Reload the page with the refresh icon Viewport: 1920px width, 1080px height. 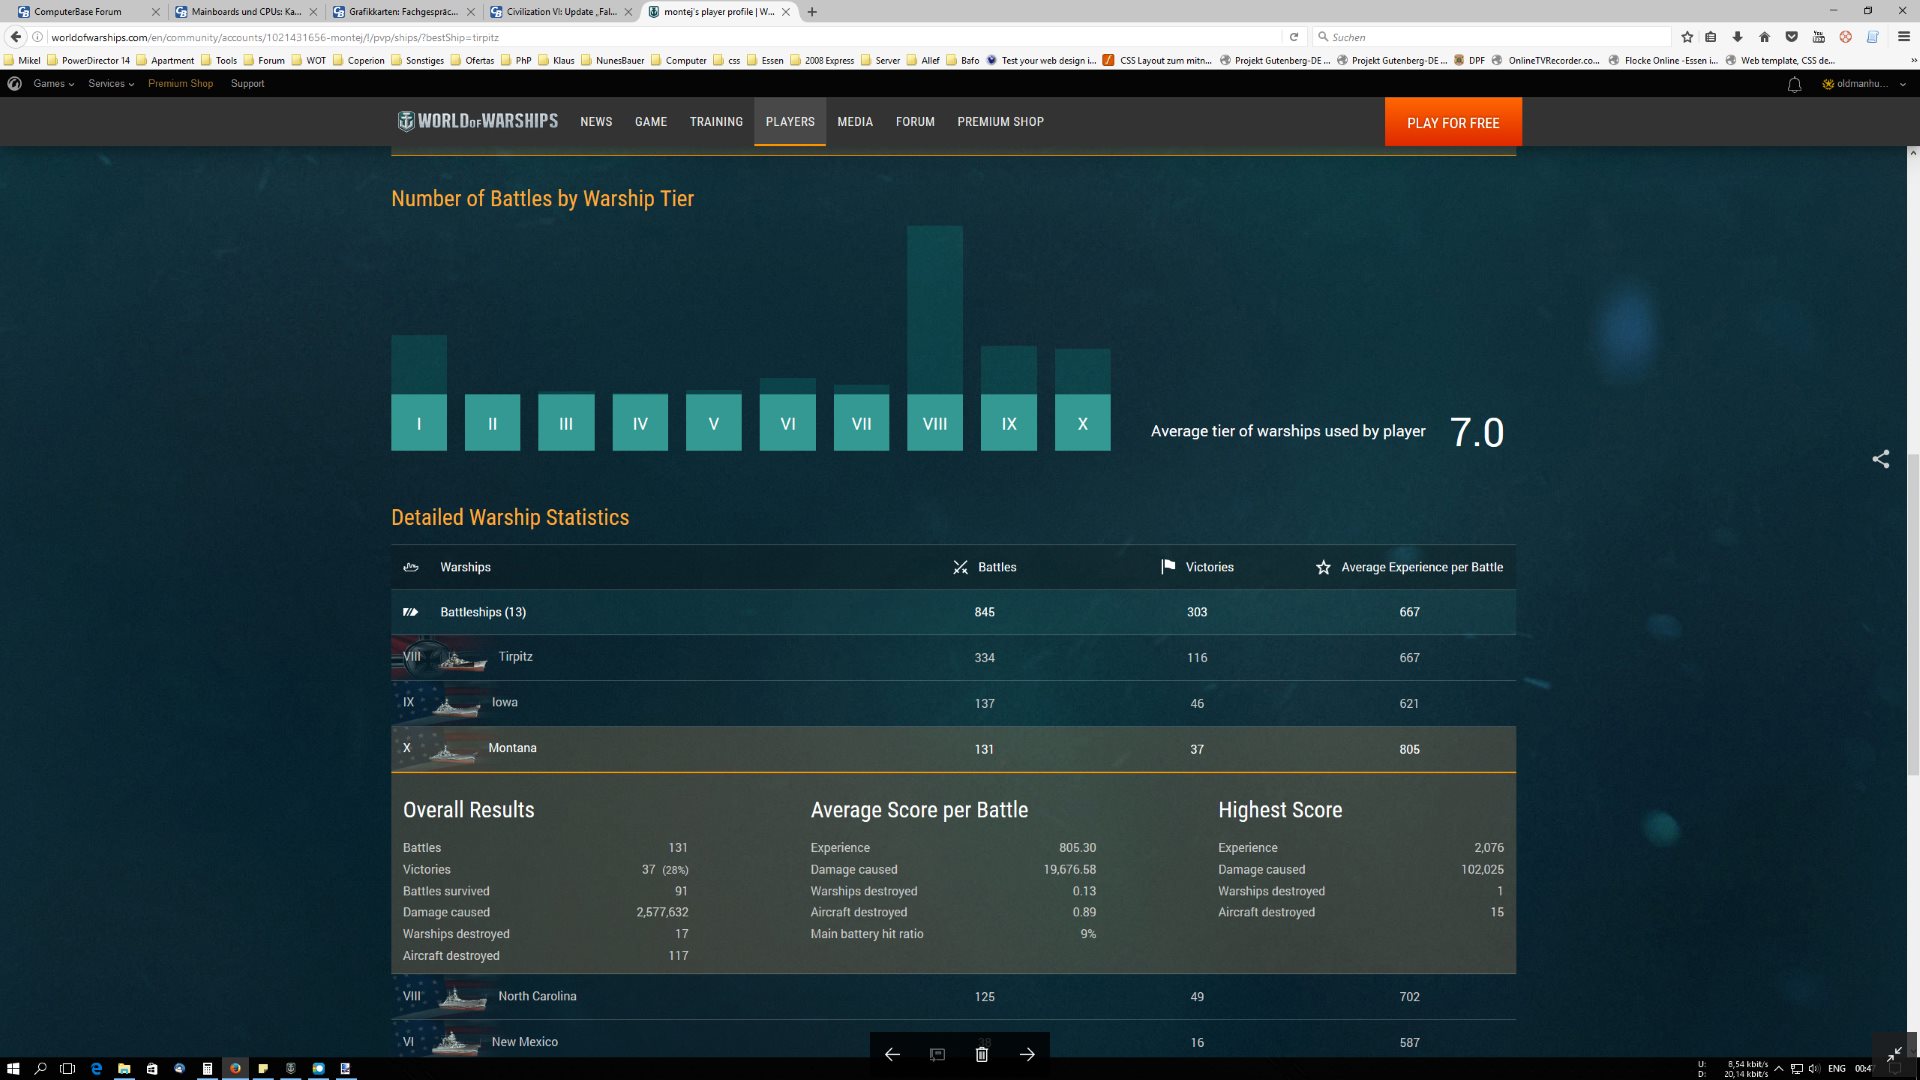click(1294, 37)
